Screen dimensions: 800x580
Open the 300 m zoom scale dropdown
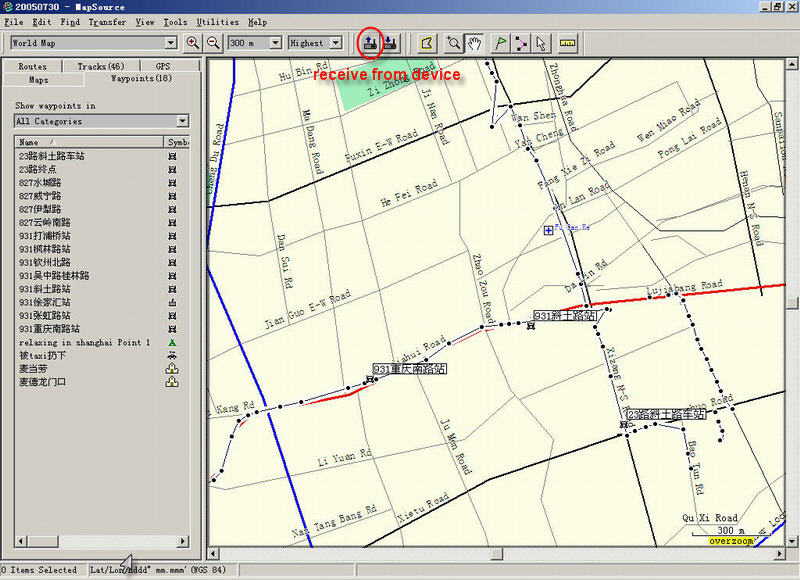click(276, 43)
